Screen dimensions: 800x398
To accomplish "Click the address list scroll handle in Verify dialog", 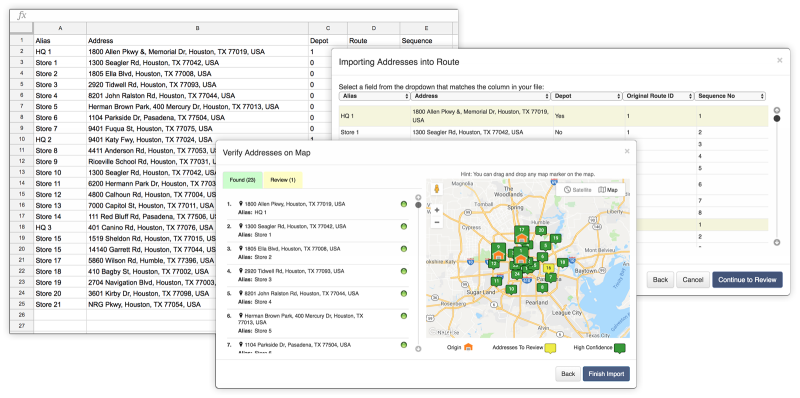I will (418, 205).
